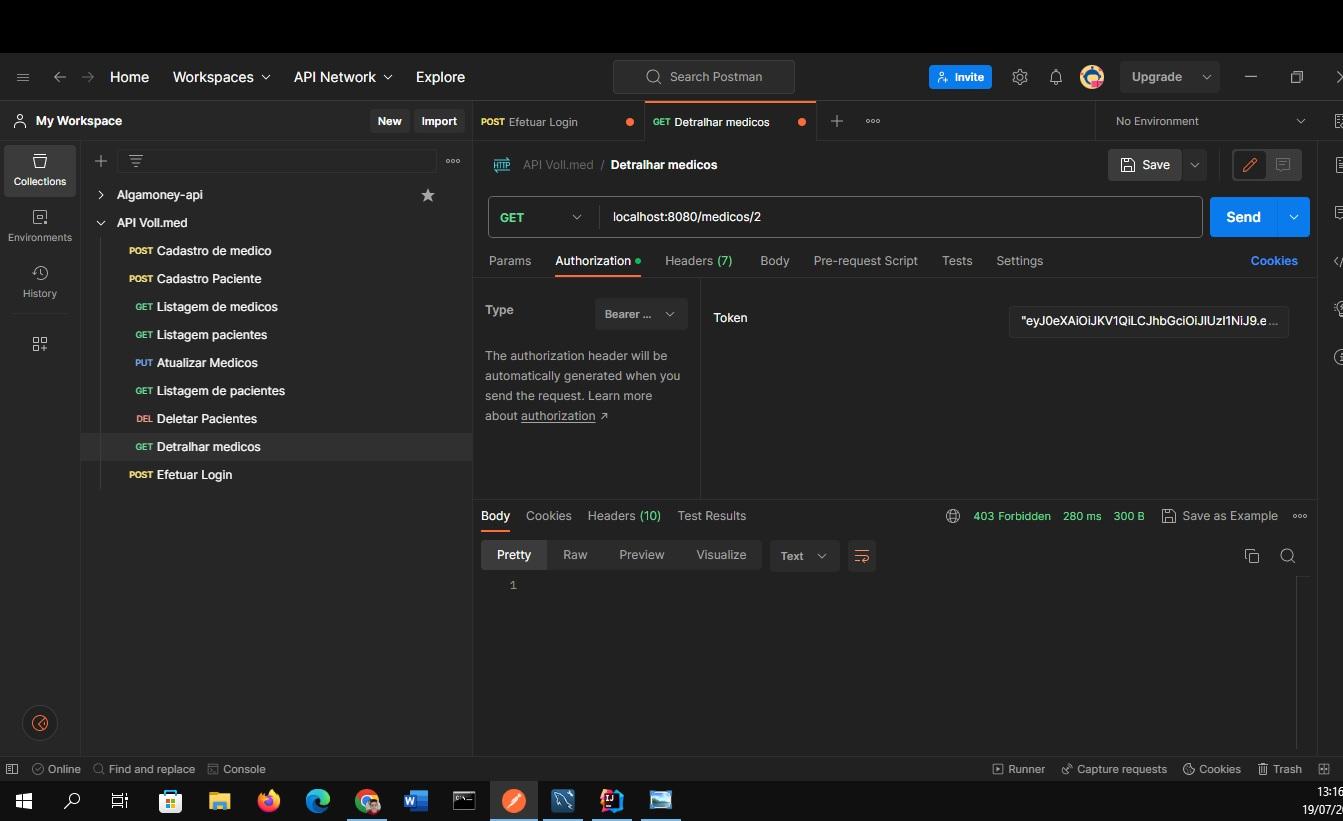Open the notifications bell
The height and width of the screenshot is (821, 1343).
pyautogui.click(x=1056, y=77)
